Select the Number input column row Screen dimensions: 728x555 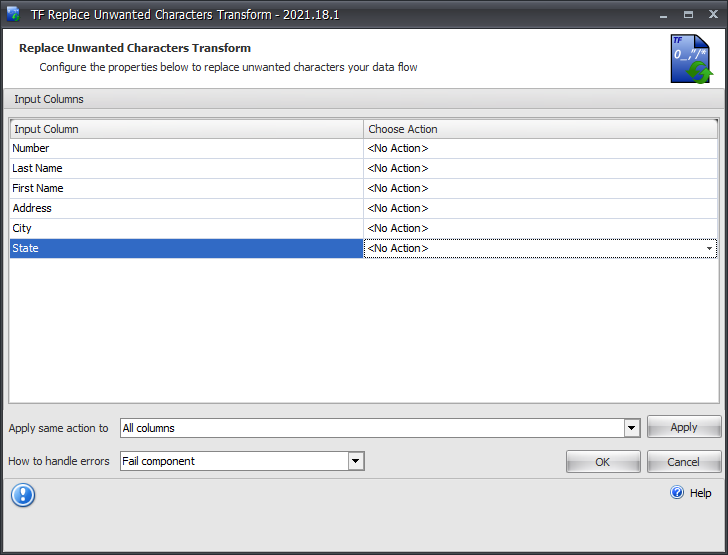pos(186,148)
